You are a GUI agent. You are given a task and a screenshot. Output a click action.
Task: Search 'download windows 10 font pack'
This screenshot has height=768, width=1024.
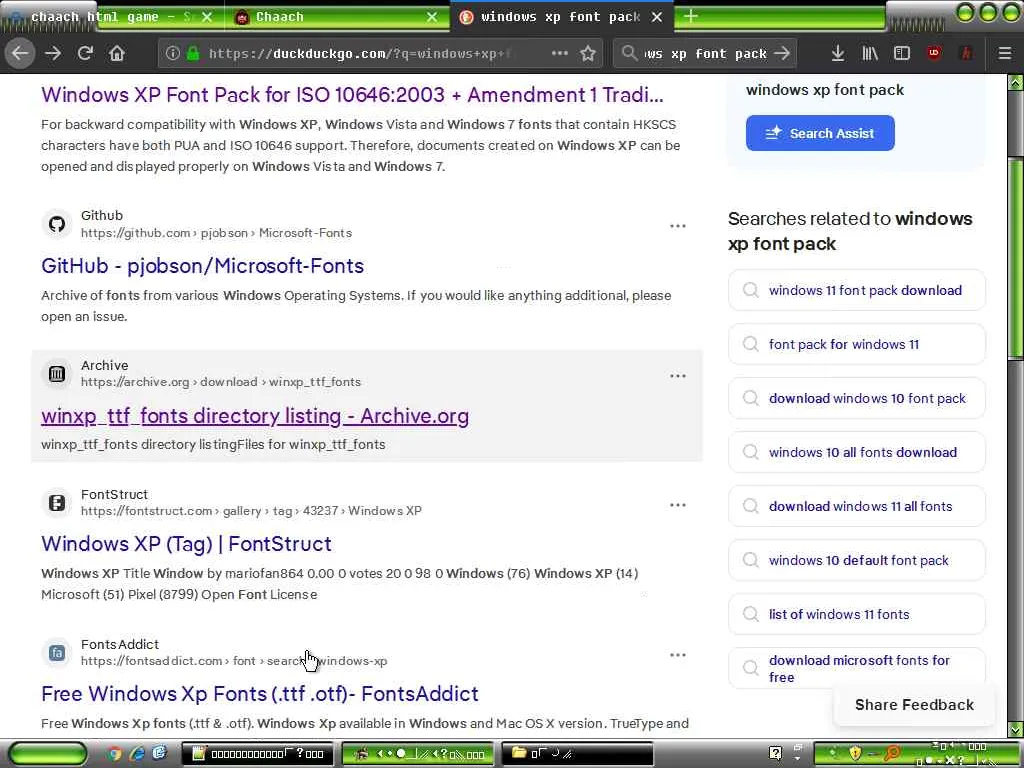pyautogui.click(x=856, y=398)
